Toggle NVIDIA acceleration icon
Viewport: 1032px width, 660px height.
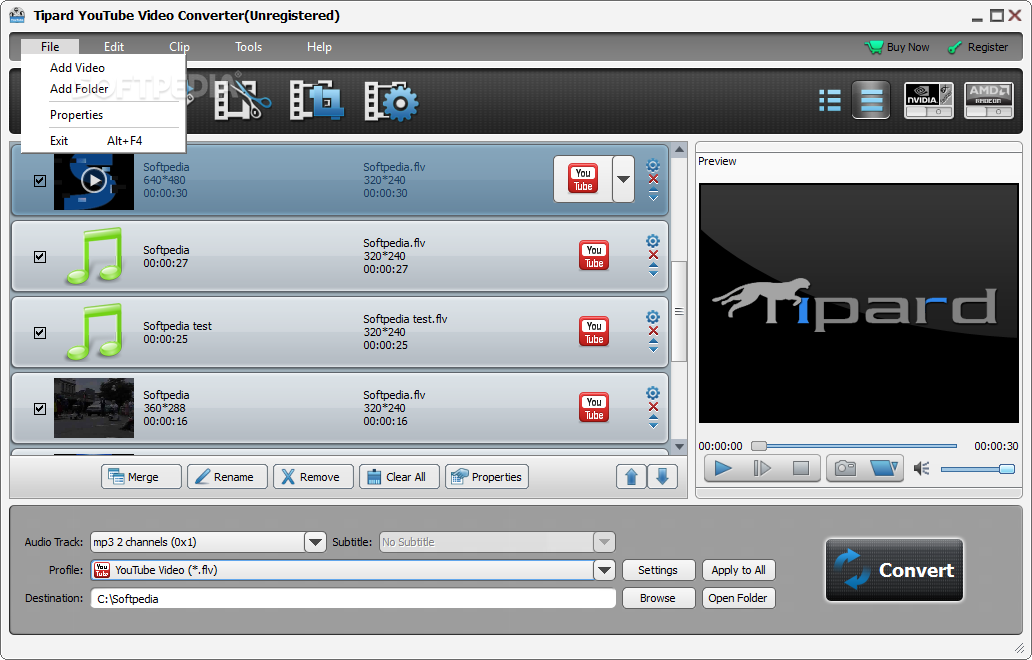point(929,100)
